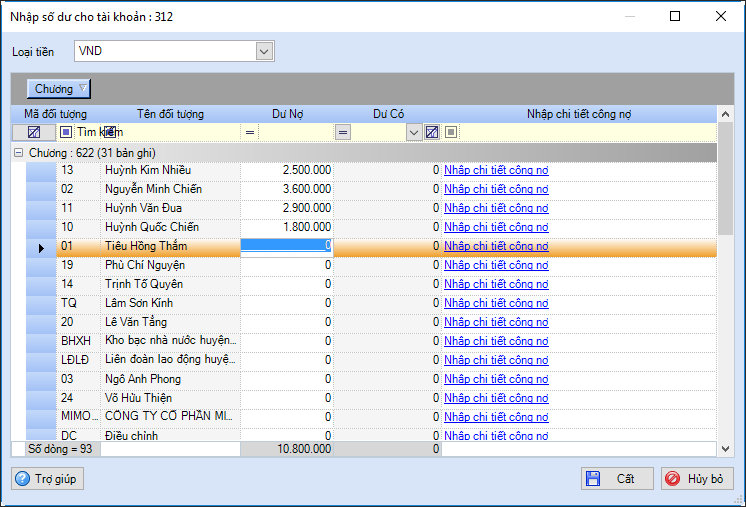Click the Dư Có column header
This screenshot has height=507, width=746.
[388, 114]
